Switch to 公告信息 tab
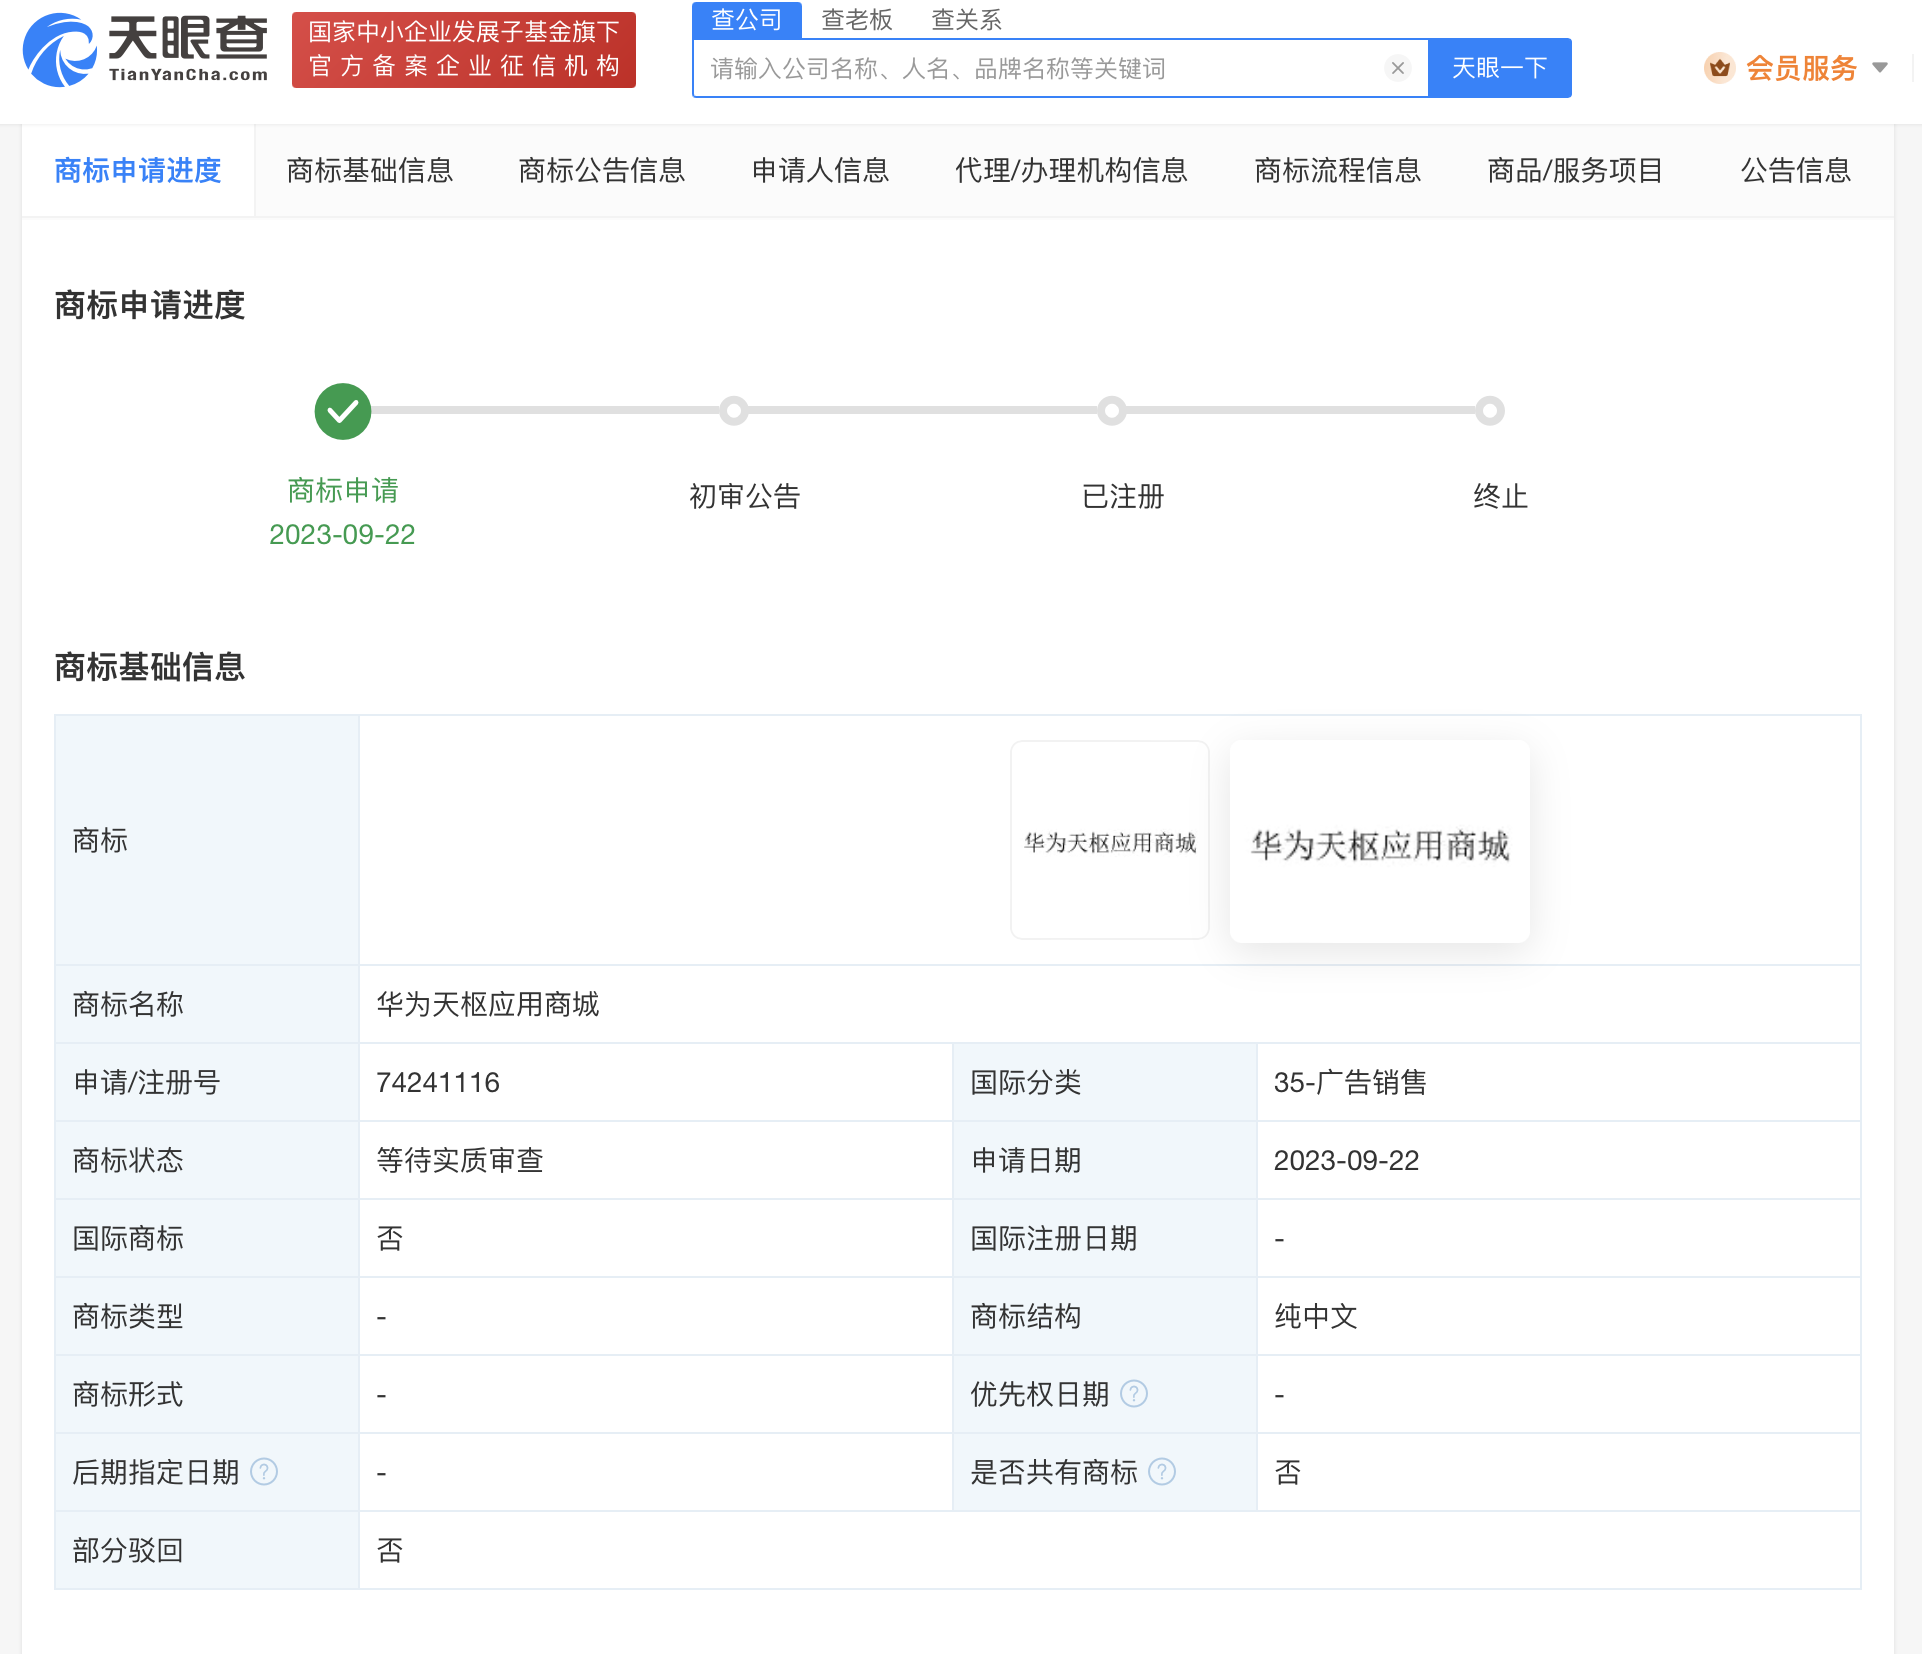The width and height of the screenshot is (1922, 1654). pos(1796,170)
